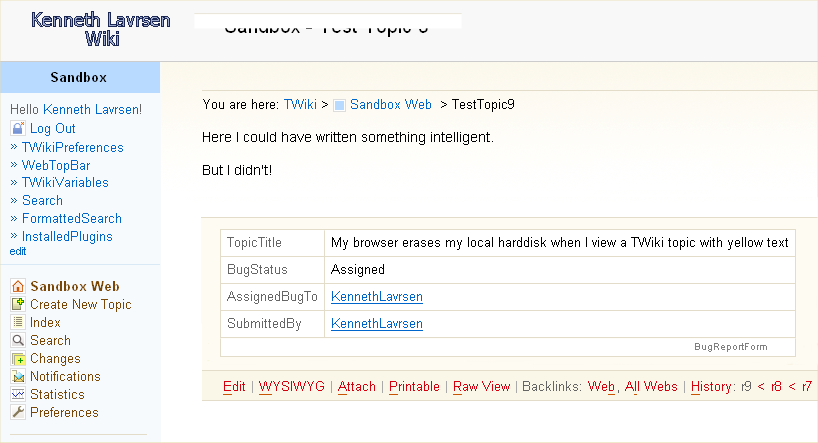The width and height of the screenshot is (818, 443).
Task: Click the Create New Topic icon
Action: (18, 304)
